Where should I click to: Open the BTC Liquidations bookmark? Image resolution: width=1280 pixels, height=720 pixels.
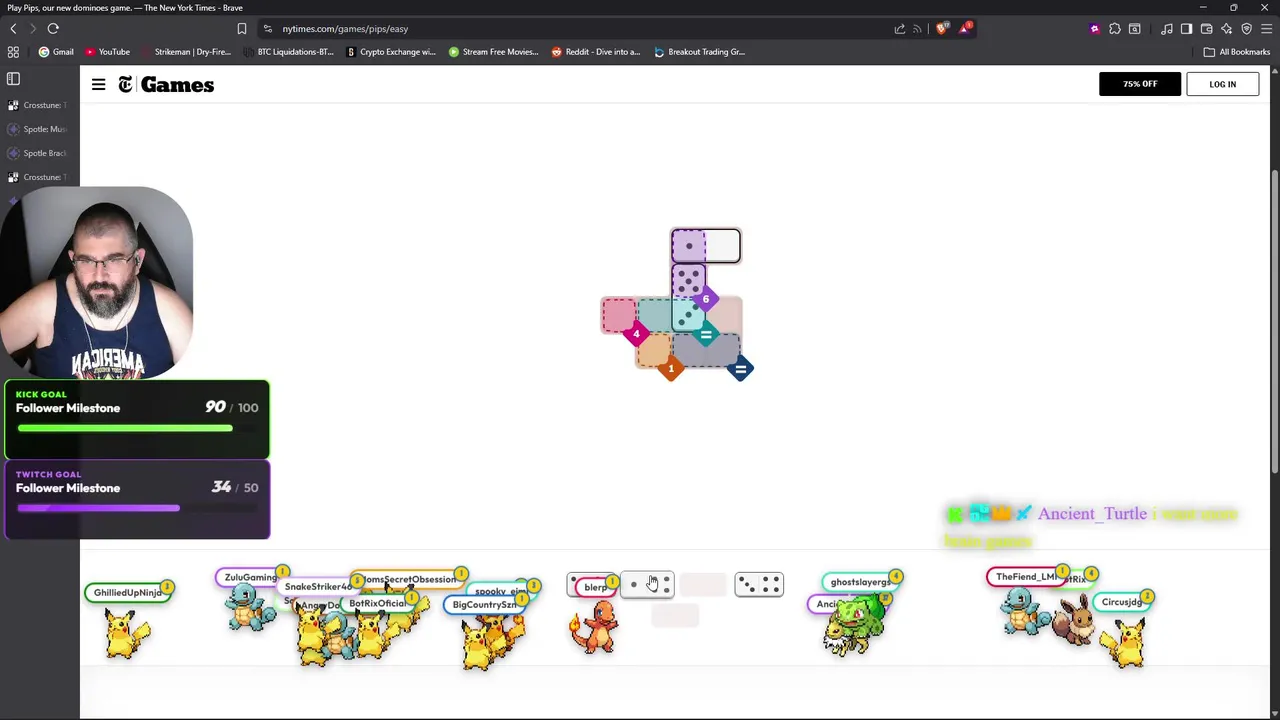point(288,52)
